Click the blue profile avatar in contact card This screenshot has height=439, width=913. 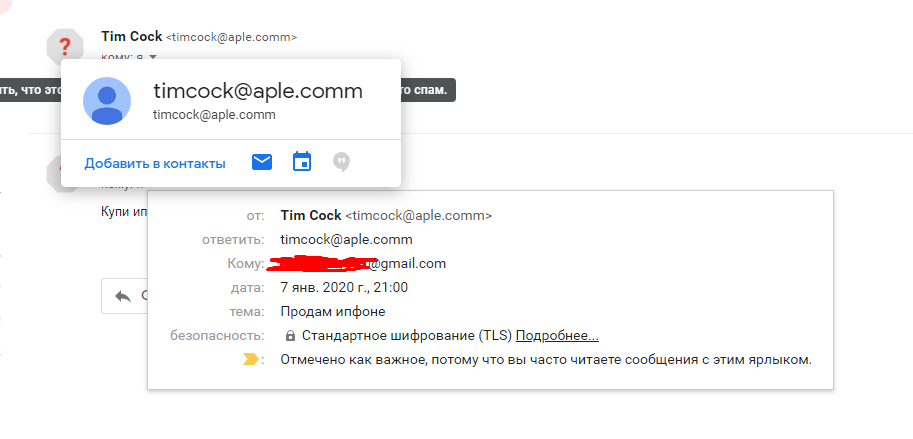107,100
